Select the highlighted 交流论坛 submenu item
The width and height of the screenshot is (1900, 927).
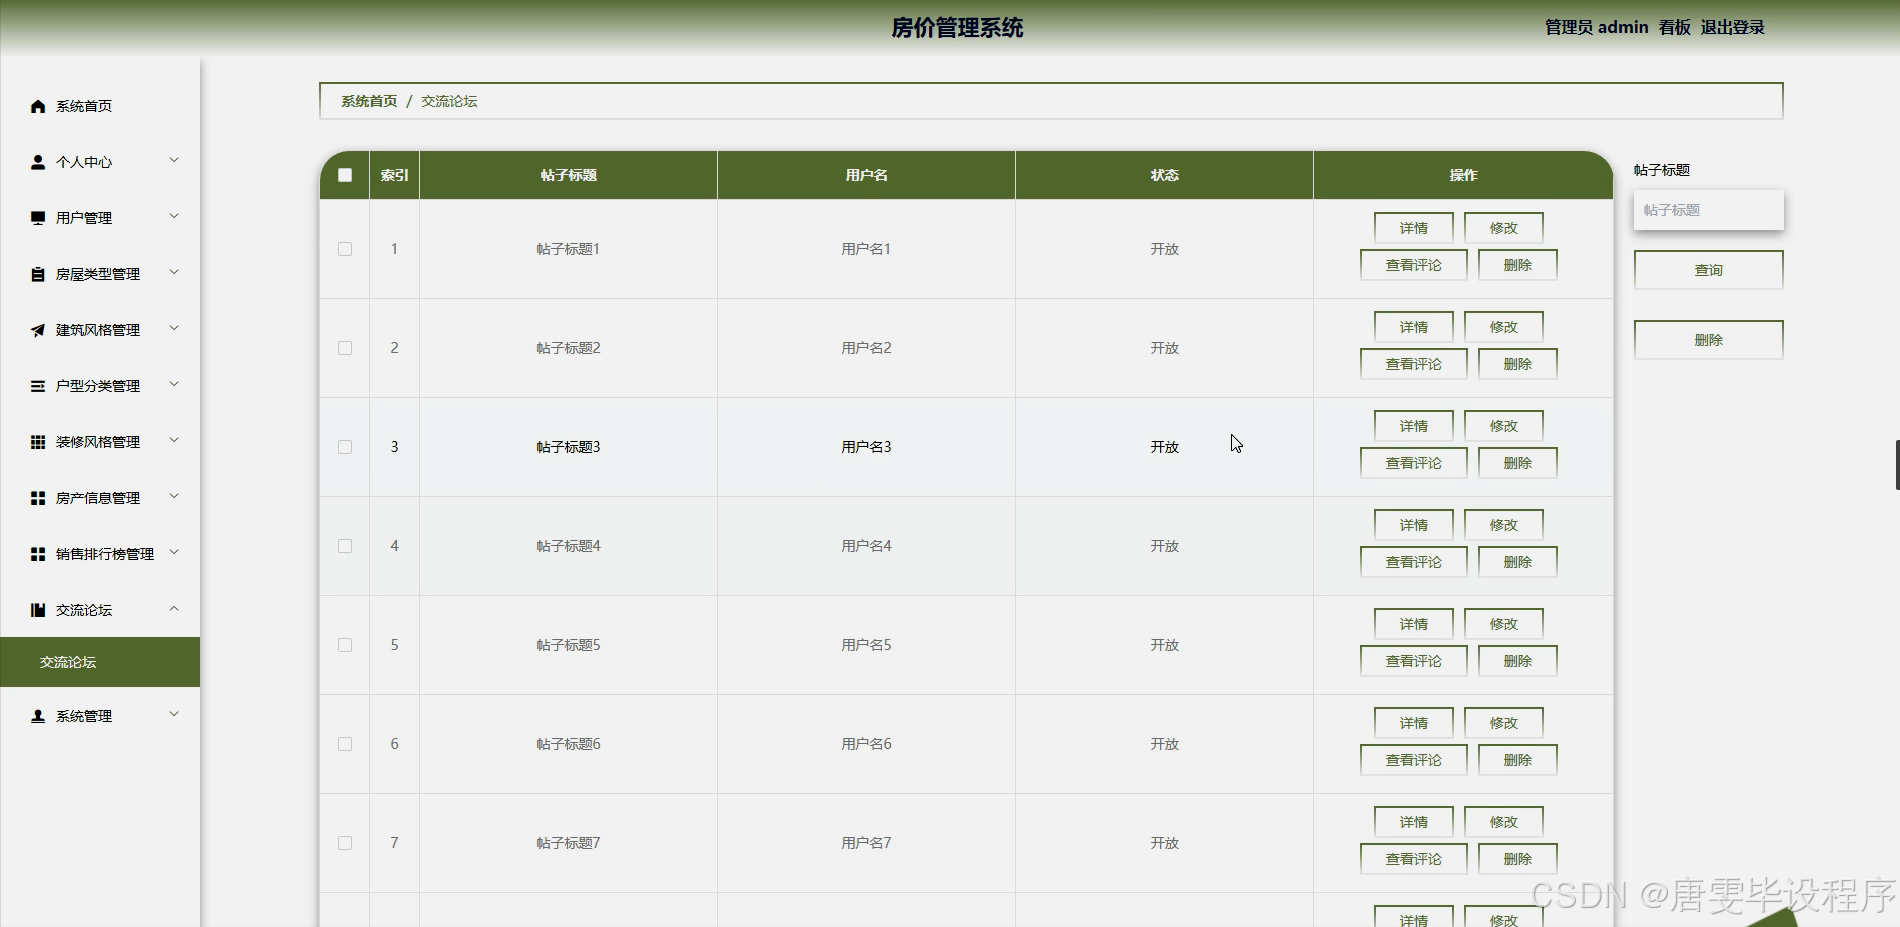tap(100, 662)
